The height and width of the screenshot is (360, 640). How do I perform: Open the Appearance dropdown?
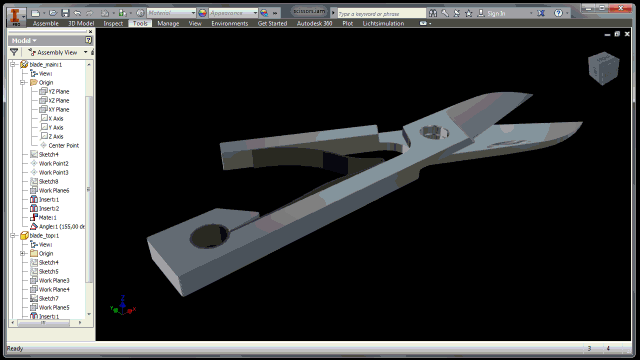(233, 13)
